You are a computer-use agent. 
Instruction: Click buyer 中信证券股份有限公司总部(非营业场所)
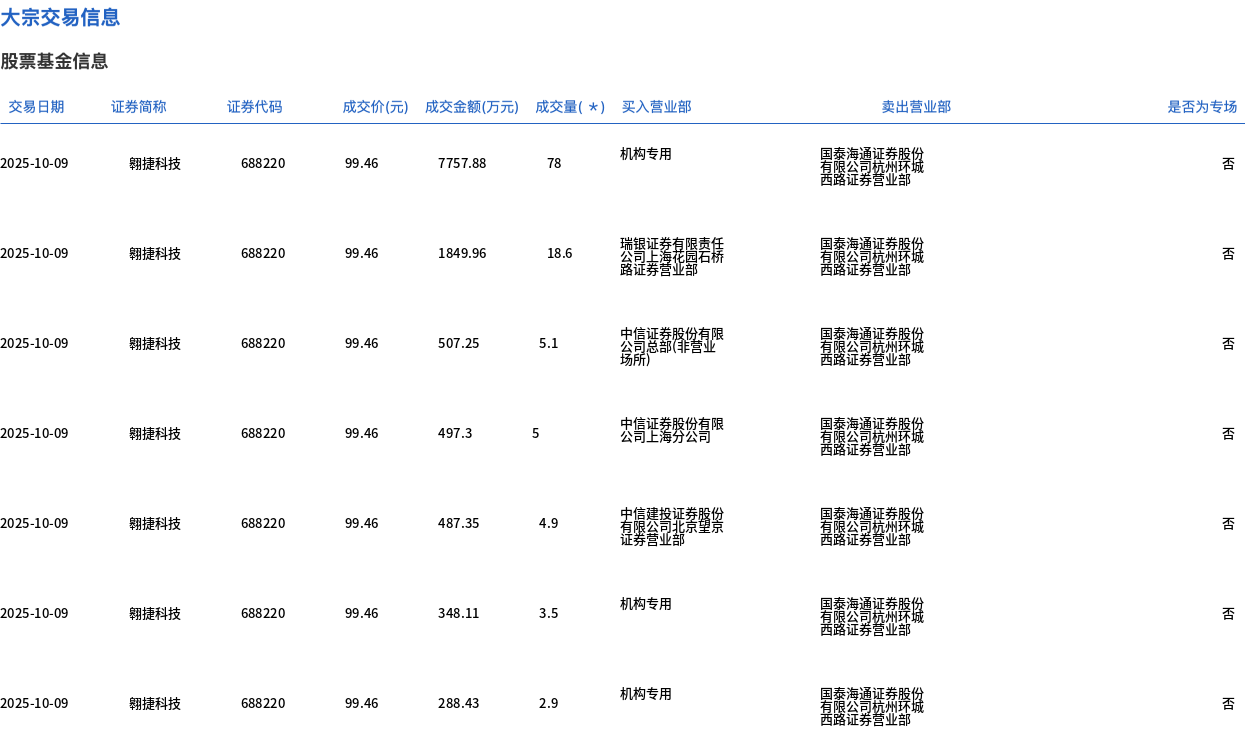tap(672, 347)
